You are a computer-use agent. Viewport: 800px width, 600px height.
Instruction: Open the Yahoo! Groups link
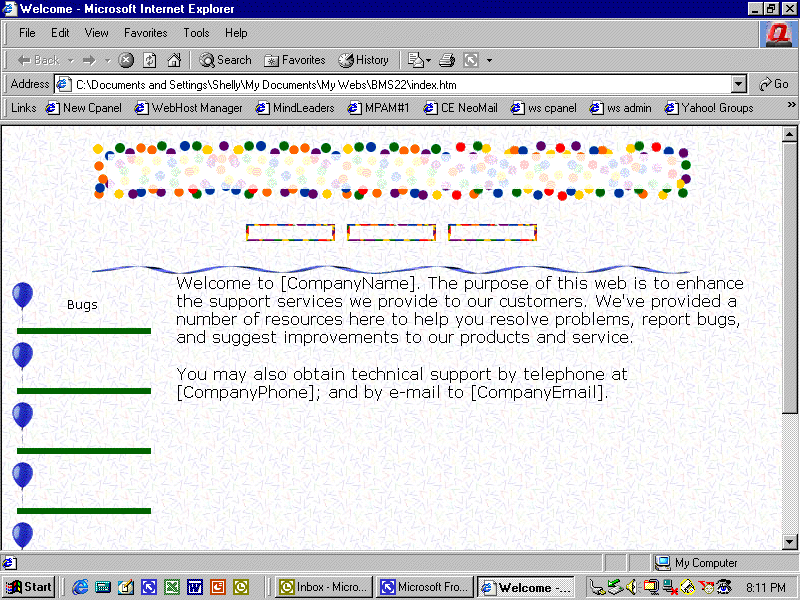[709, 108]
